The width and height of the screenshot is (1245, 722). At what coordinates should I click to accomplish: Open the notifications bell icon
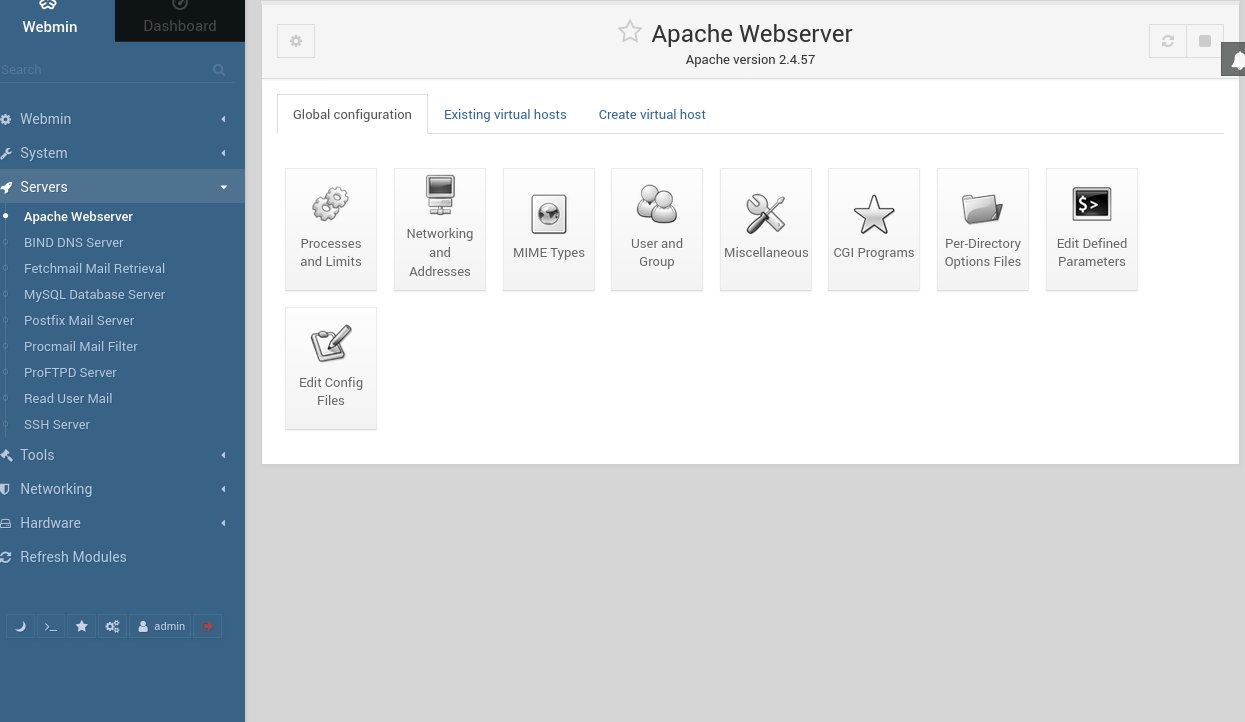1235,60
